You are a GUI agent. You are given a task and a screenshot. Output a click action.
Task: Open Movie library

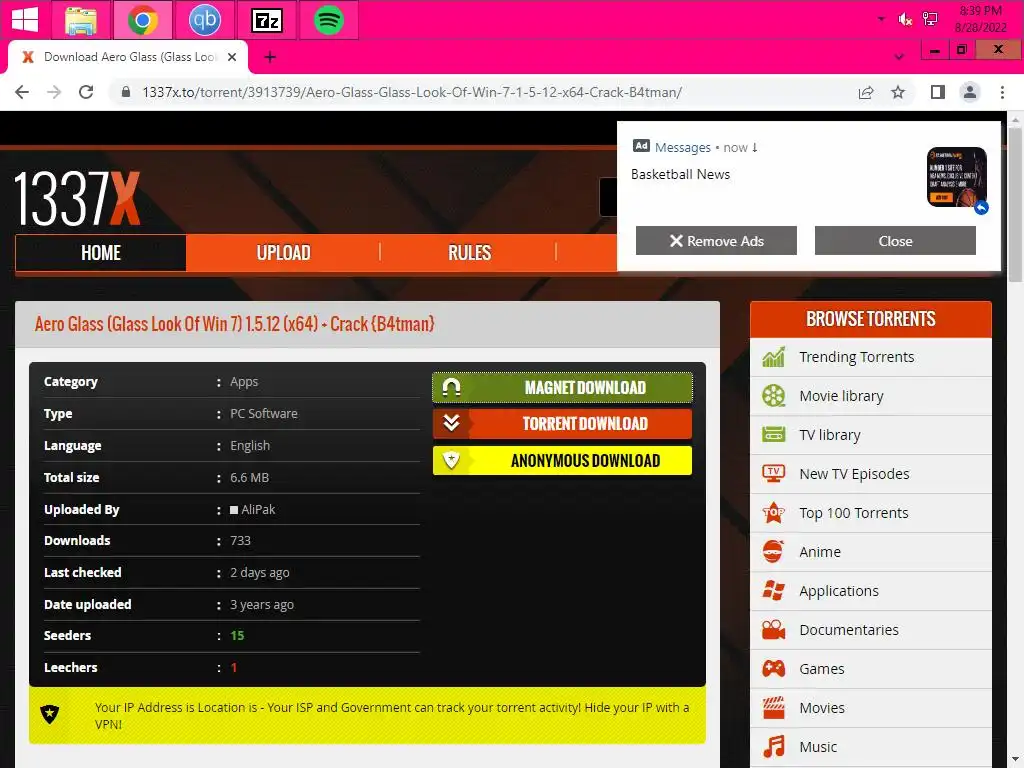point(841,396)
